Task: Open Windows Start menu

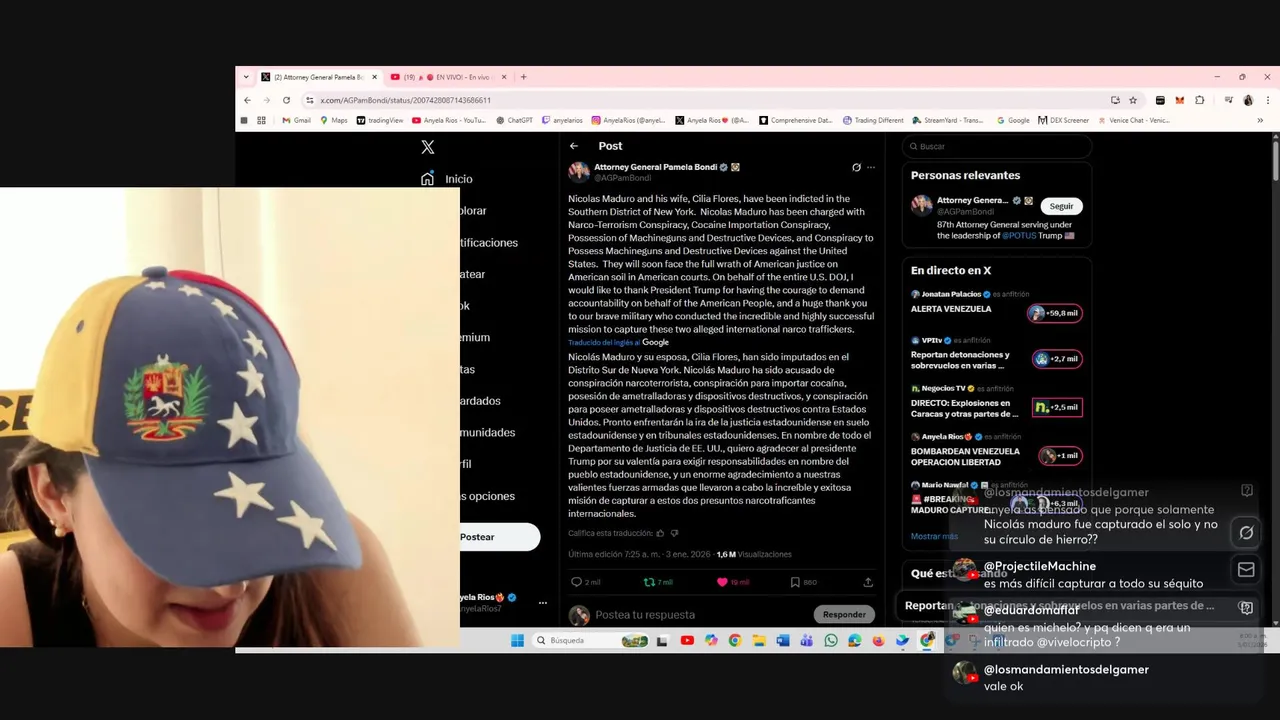Action: (517, 641)
